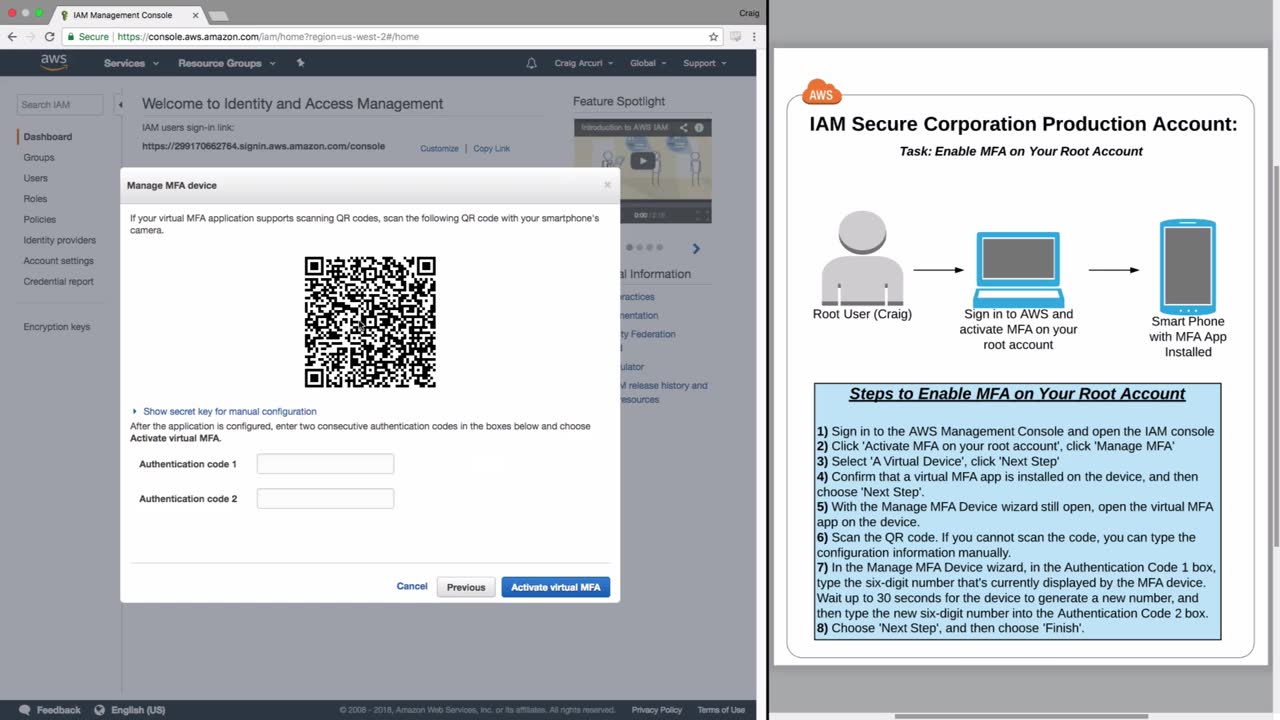Click the Root User person icon
The width and height of the screenshot is (1280, 720).
(x=861, y=258)
